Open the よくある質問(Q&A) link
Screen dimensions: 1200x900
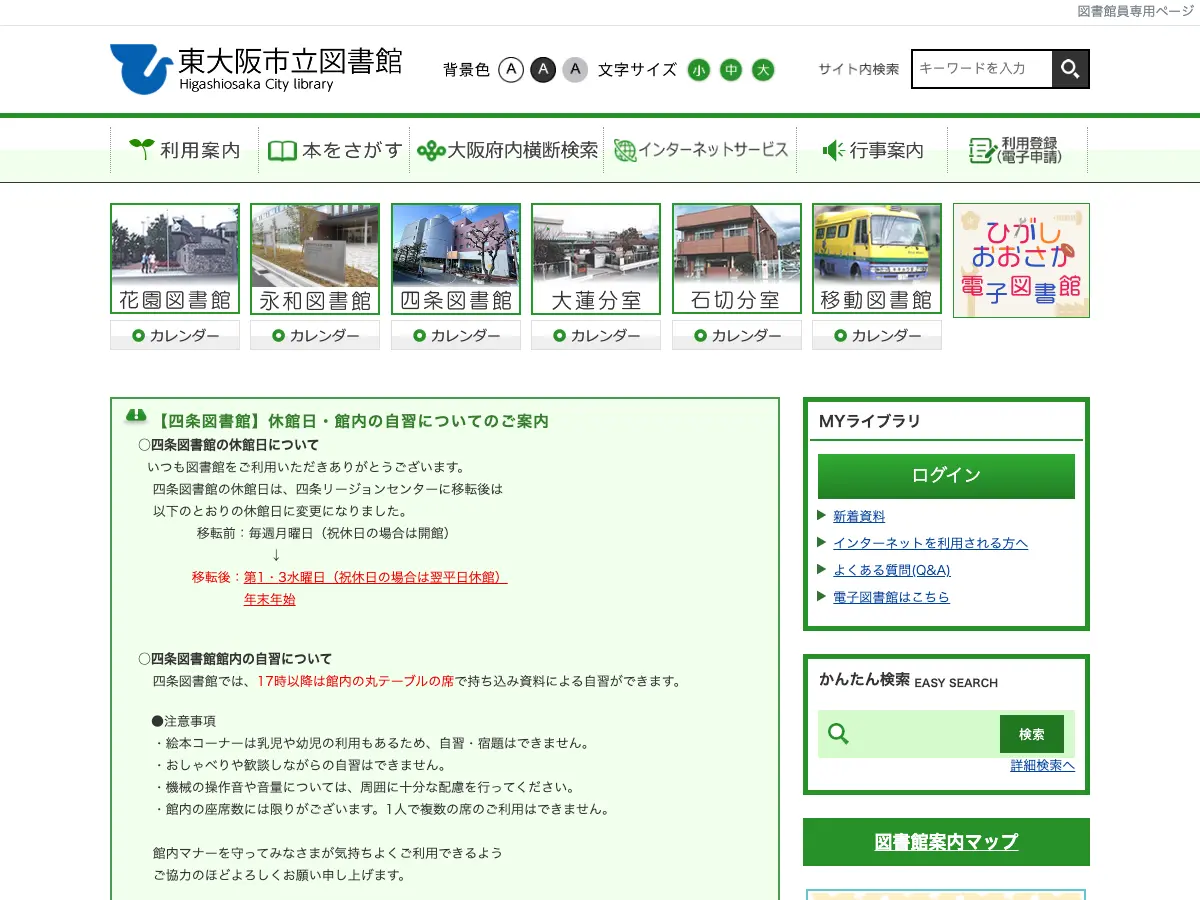[x=892, y=570]
